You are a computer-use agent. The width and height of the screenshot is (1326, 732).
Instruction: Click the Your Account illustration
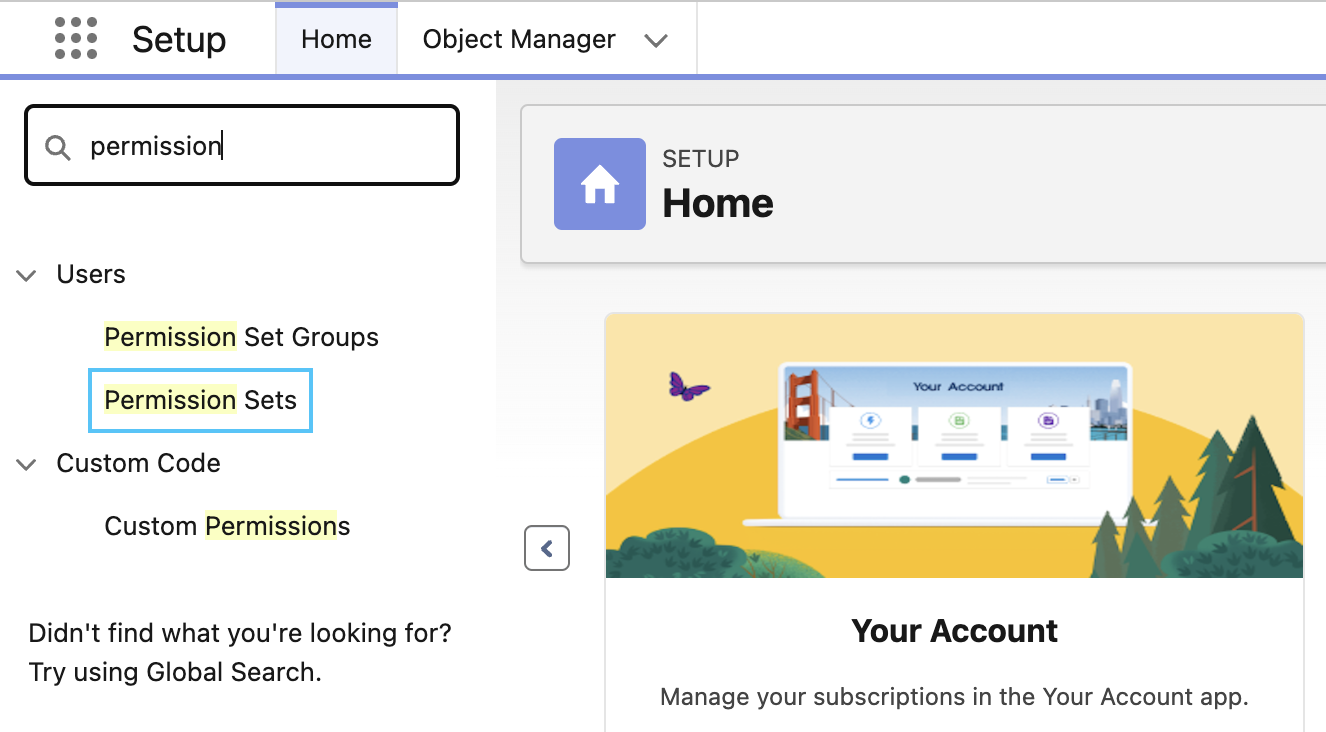[954, 445]
